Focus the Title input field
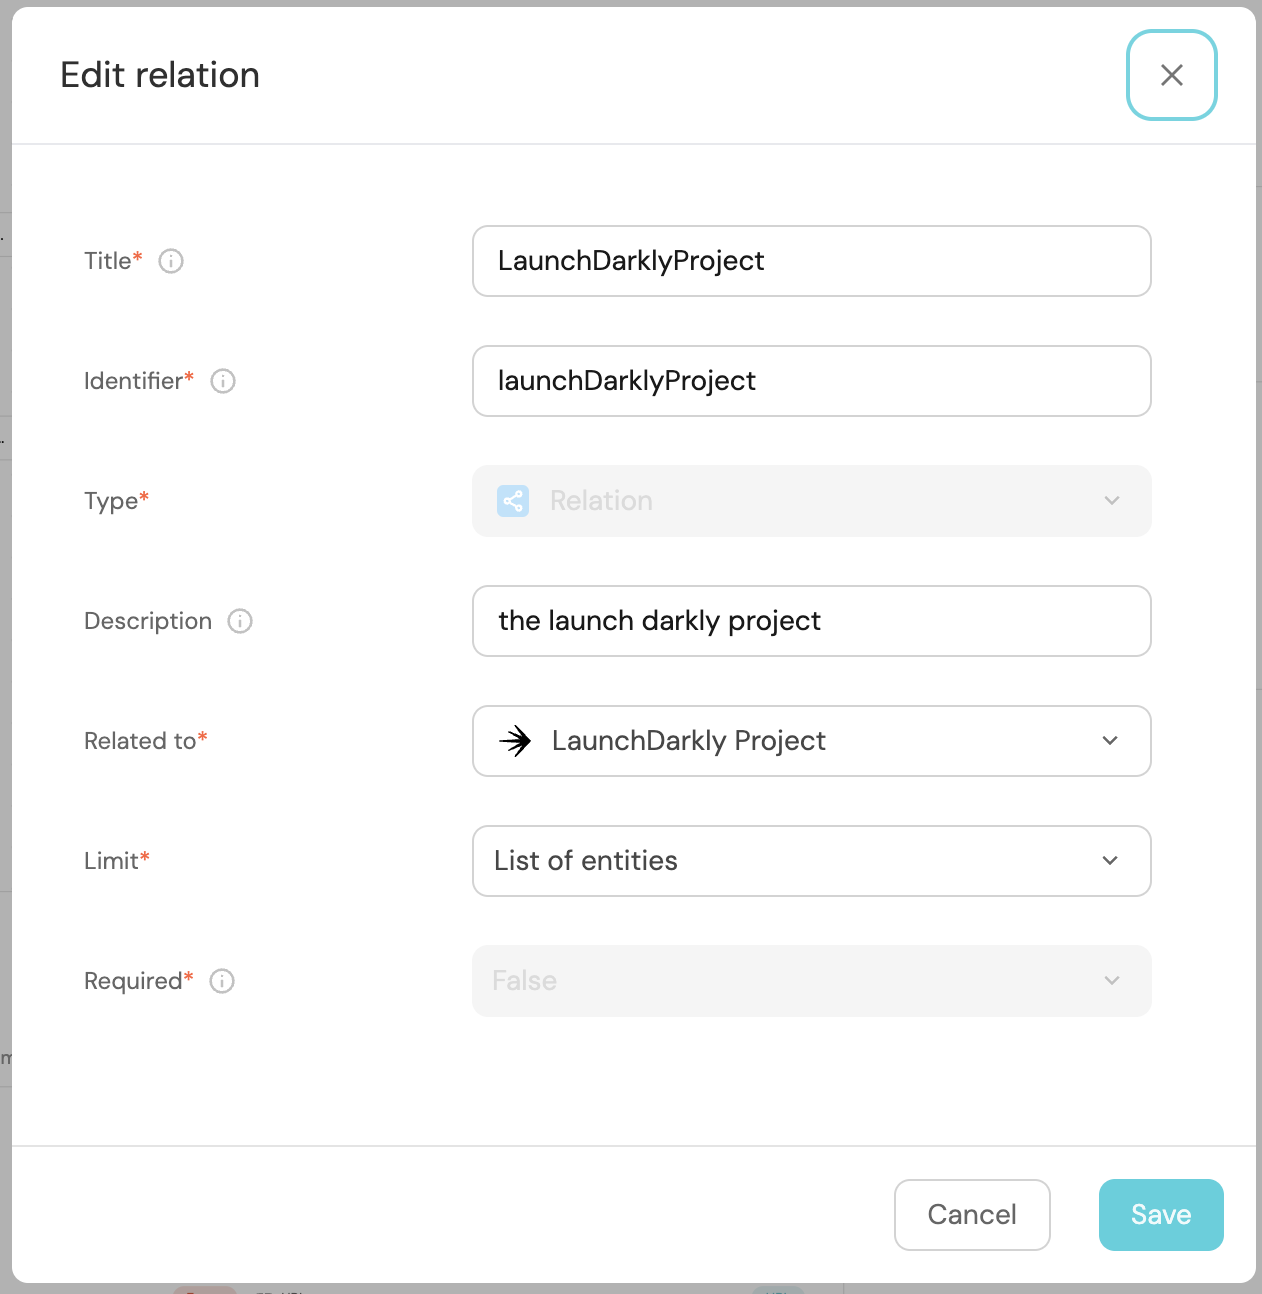Image resolution: width=1262 pixels, height=1294 pixels. [x=812, y=261]
